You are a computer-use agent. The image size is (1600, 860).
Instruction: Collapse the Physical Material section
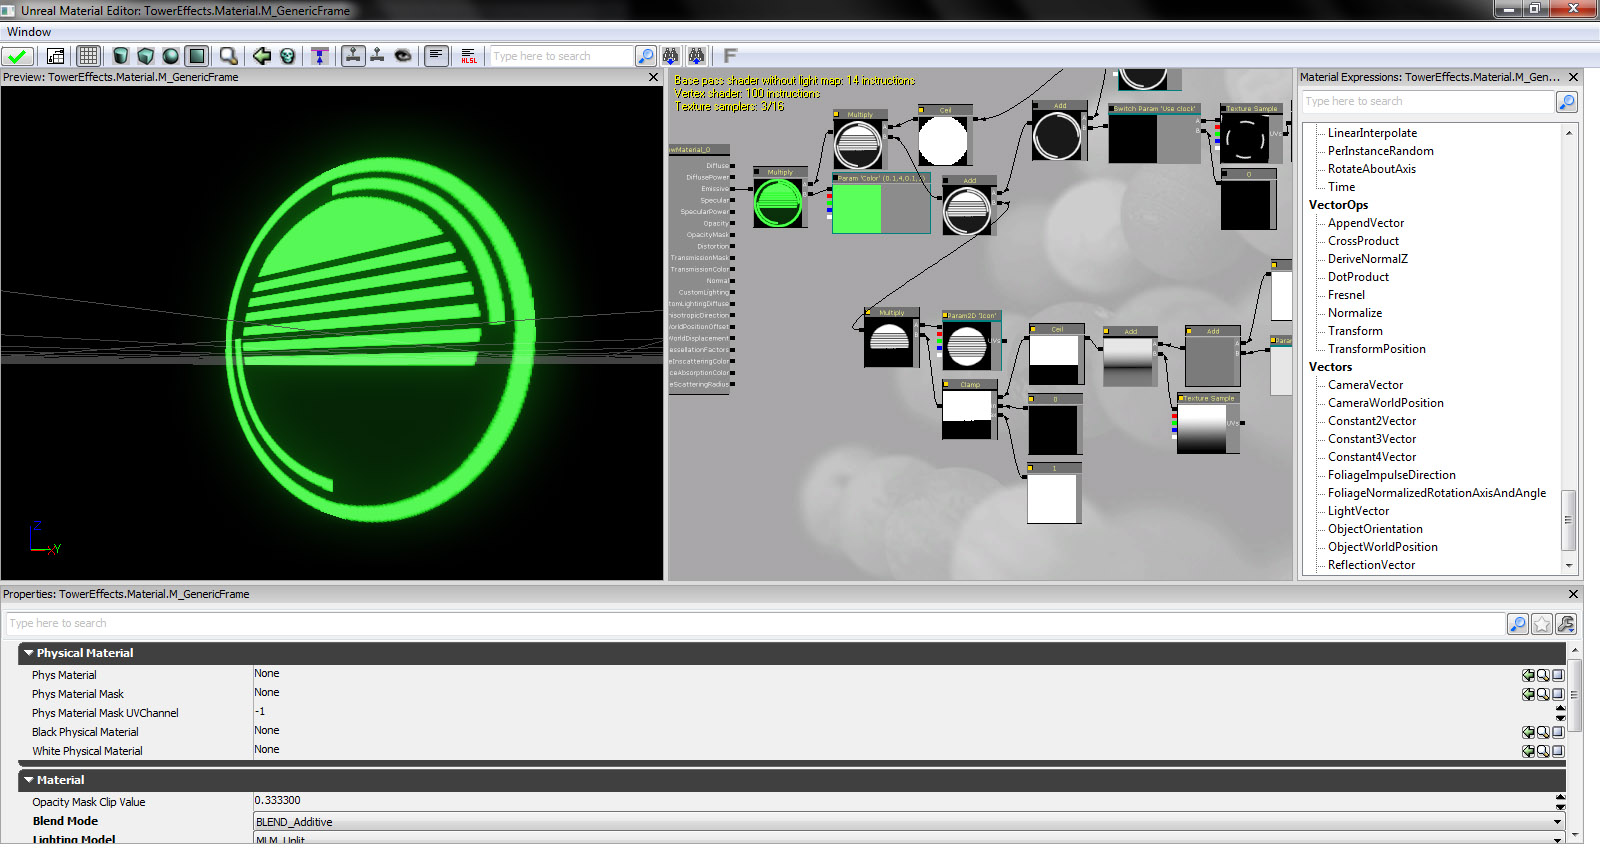point(29,653)
